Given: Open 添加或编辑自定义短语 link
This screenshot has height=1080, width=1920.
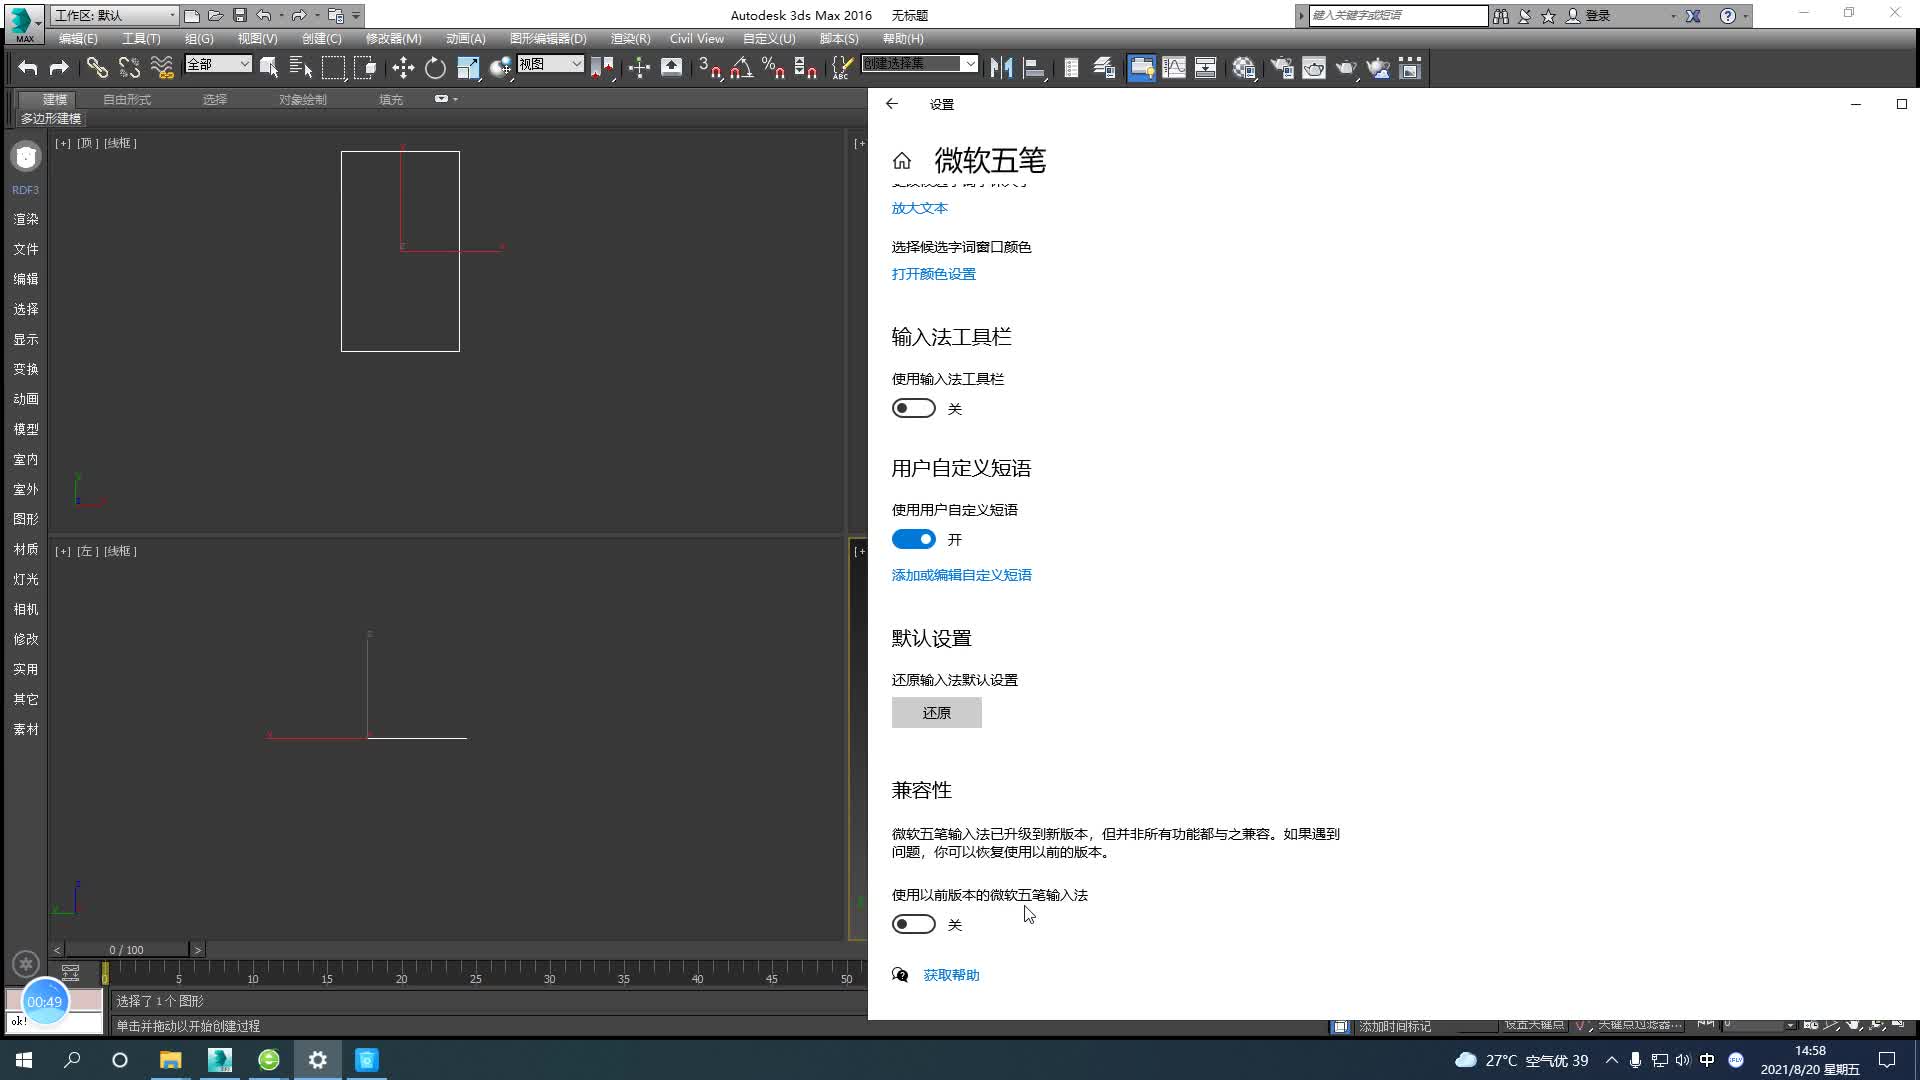Looking at the screenshot, I should (961, 575).
